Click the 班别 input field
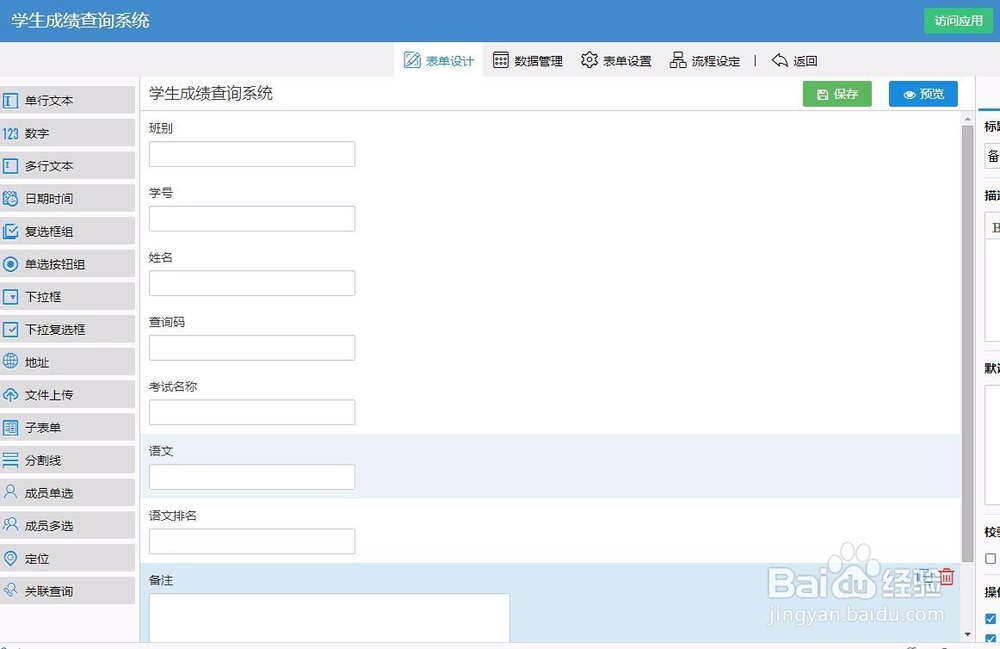This screenshot has height=649, width=1000. point(252,154)
